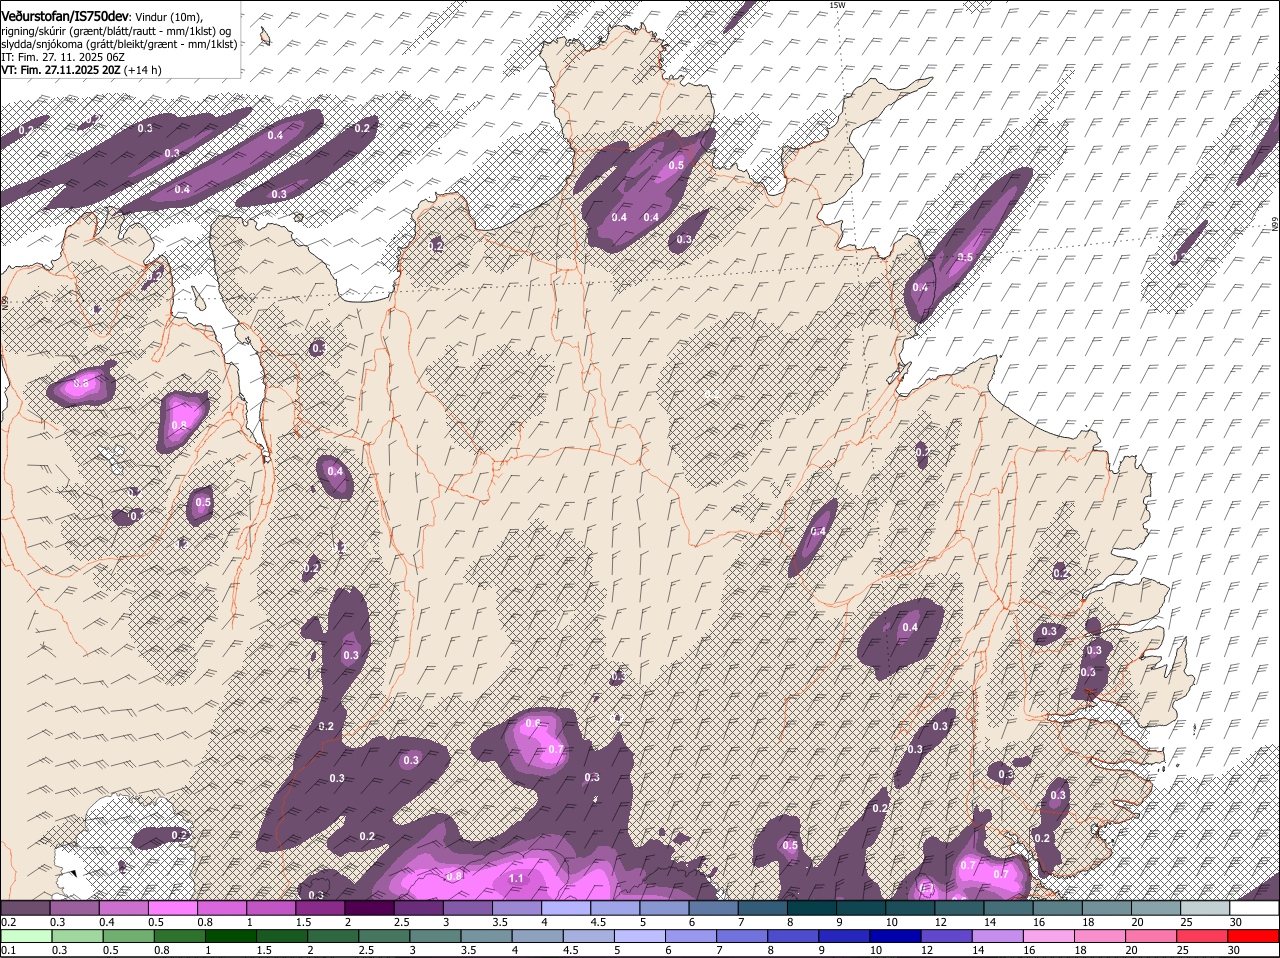Click the slydda/snjókoma description line
Screen dimensions: 1280x958
click(118, 44)
